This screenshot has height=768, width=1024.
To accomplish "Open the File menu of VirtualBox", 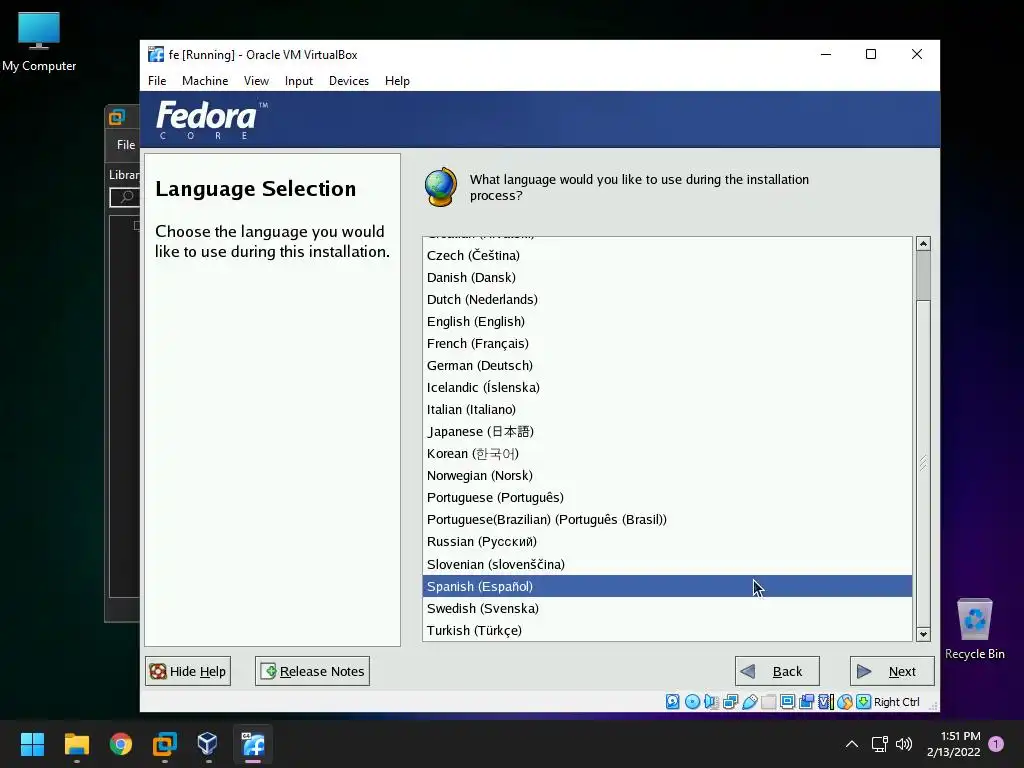I will (x=157, y=81).
